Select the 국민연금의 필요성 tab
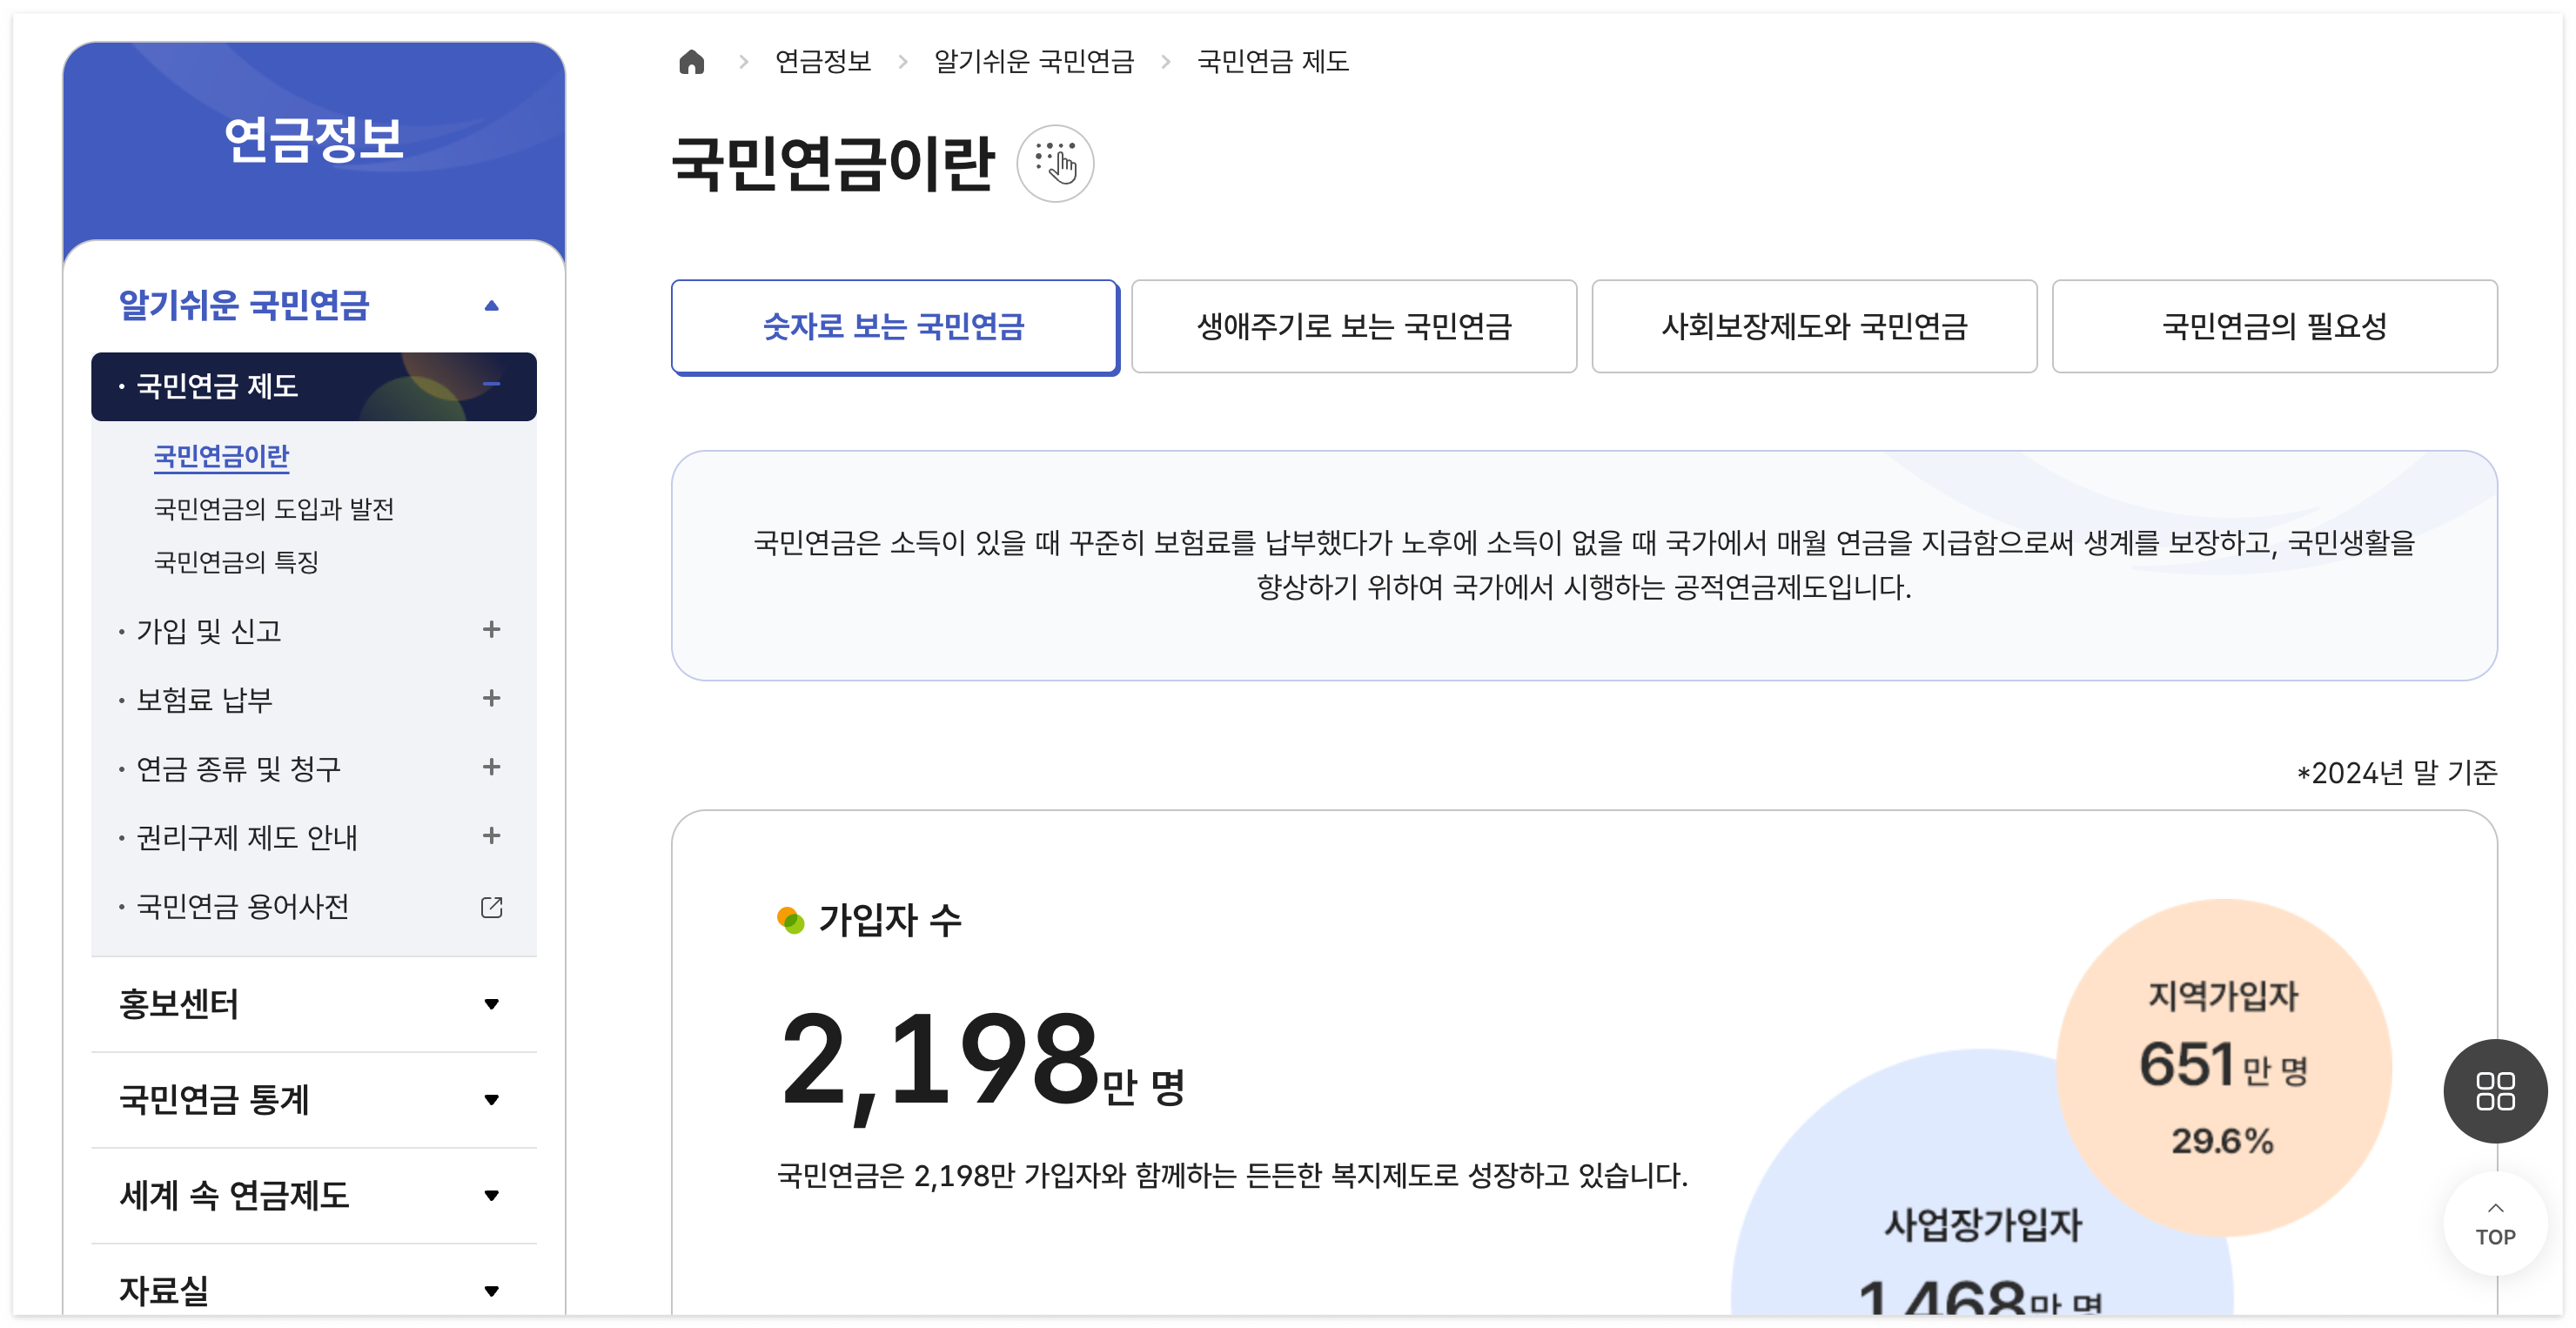 (2274, 327)
